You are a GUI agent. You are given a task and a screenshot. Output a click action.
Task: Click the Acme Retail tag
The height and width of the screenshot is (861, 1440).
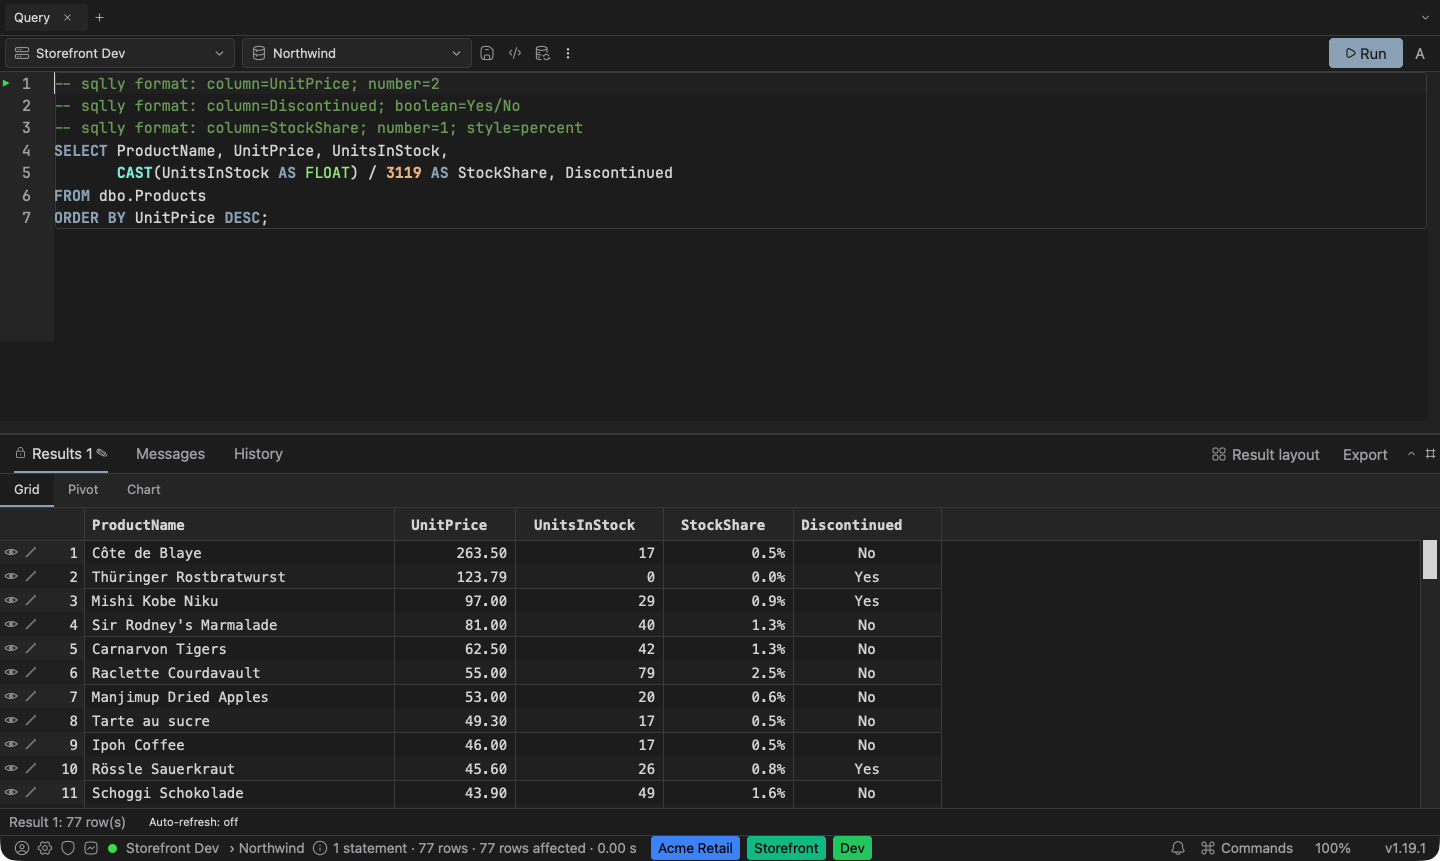[x=695, y=848]
